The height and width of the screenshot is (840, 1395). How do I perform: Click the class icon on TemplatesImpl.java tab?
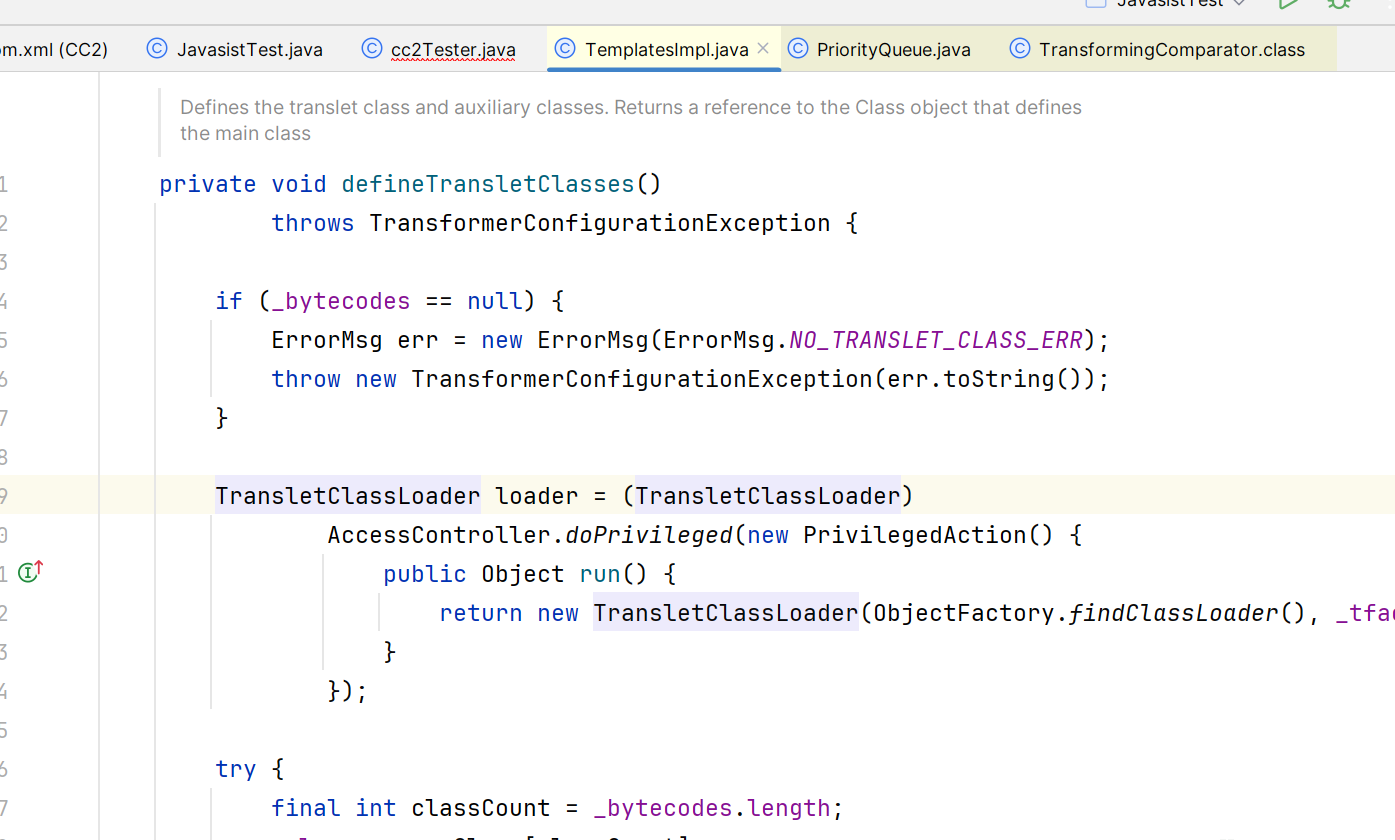[x=564, y=49]
